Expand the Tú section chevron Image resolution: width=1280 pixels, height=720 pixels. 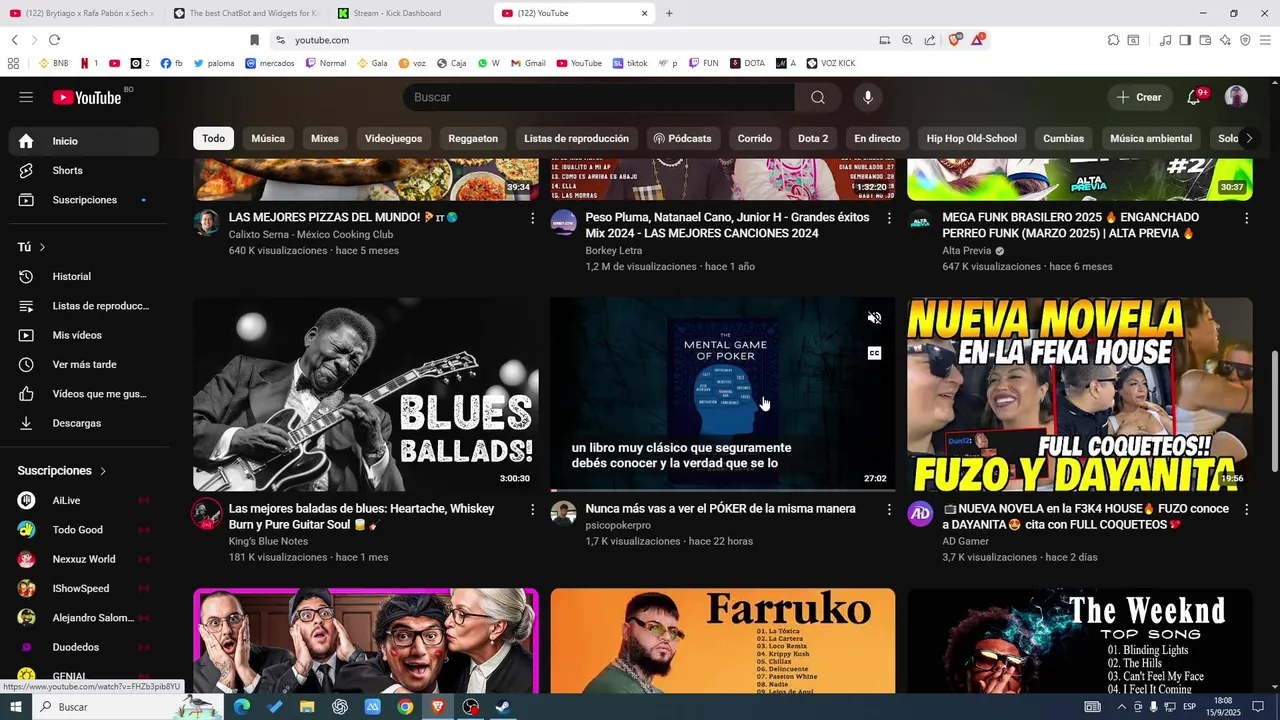point(42,247)
